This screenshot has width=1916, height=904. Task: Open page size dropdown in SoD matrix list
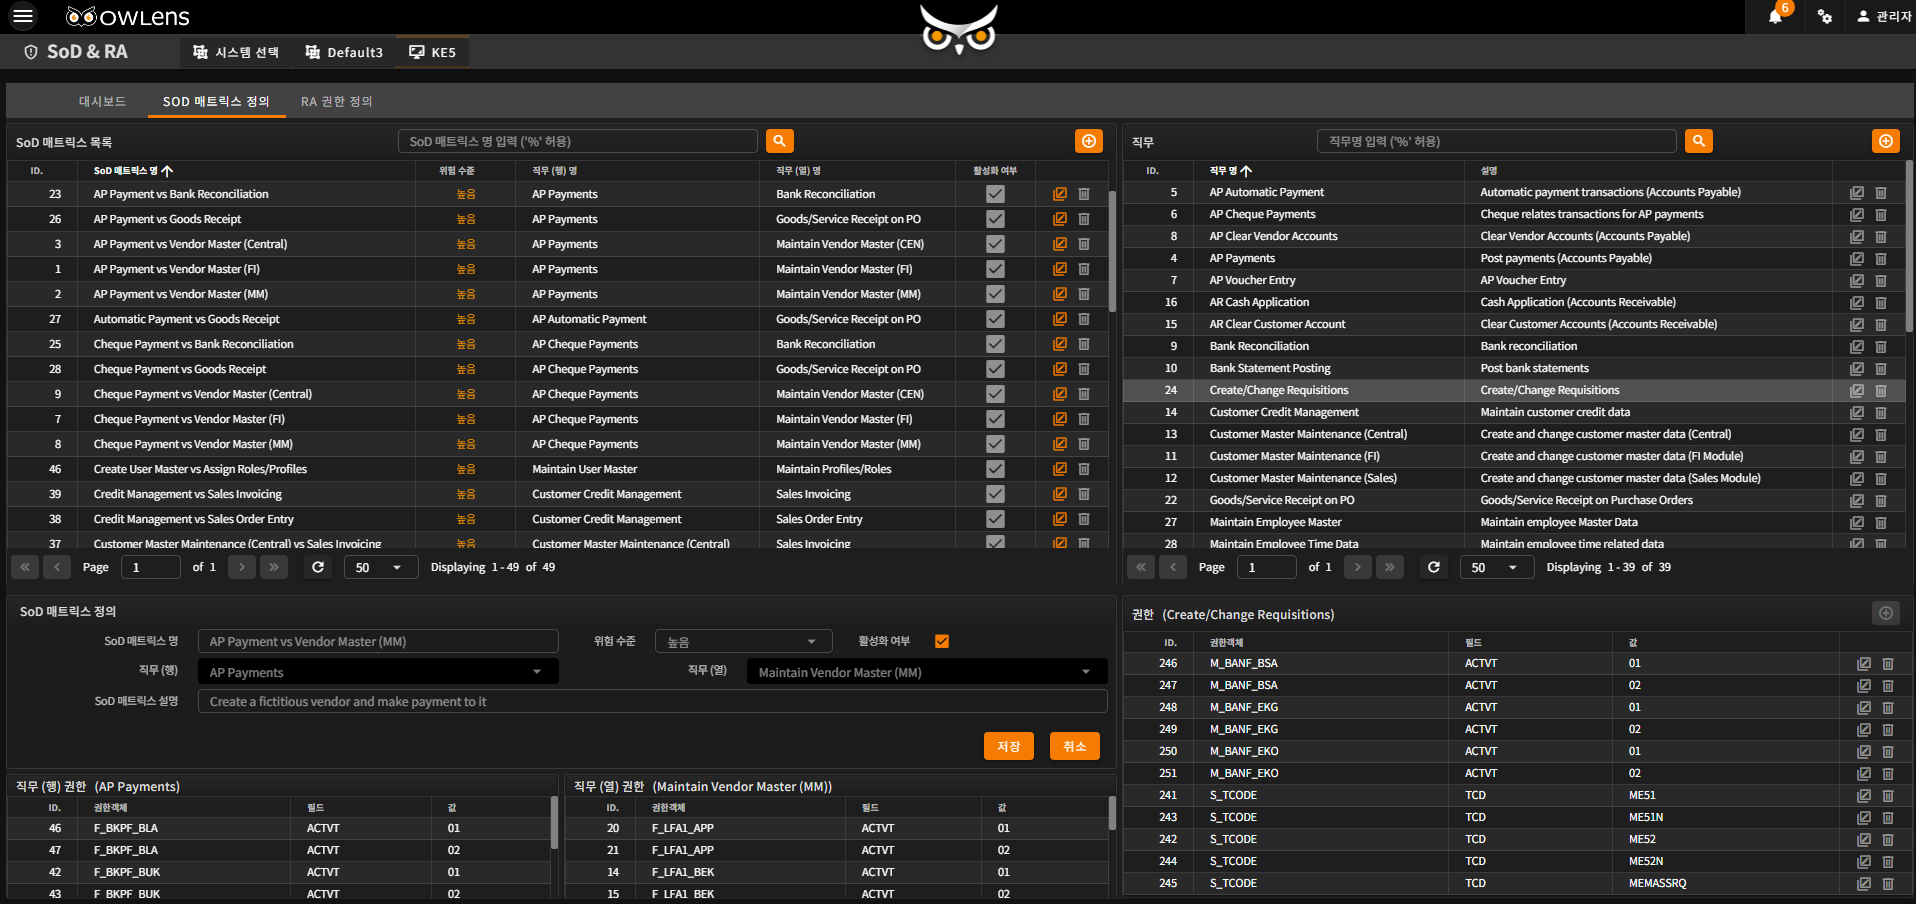tap(380, 567)
